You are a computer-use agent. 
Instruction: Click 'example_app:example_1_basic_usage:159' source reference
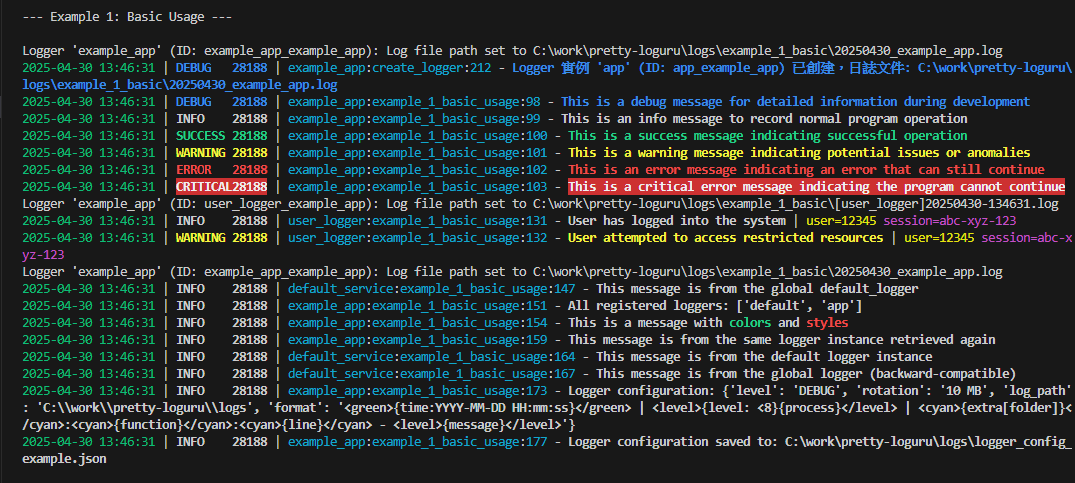pos(418,340)
